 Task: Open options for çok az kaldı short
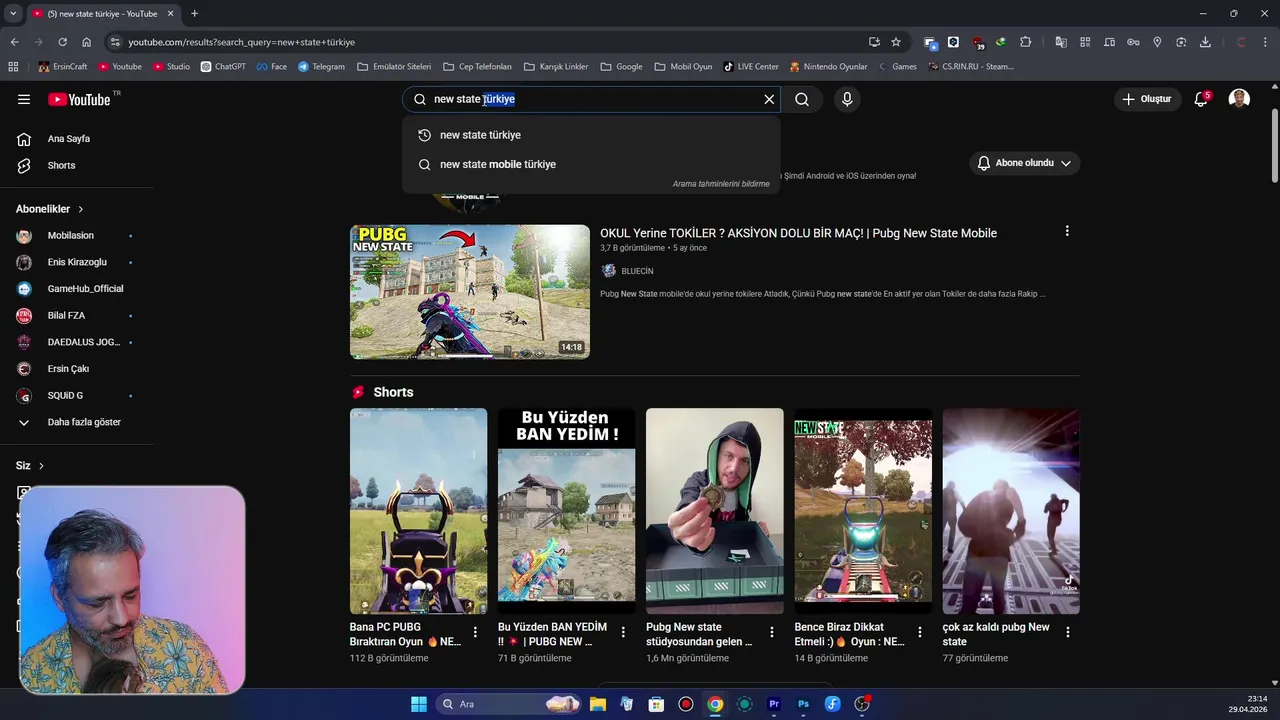tap(1068, 632)
